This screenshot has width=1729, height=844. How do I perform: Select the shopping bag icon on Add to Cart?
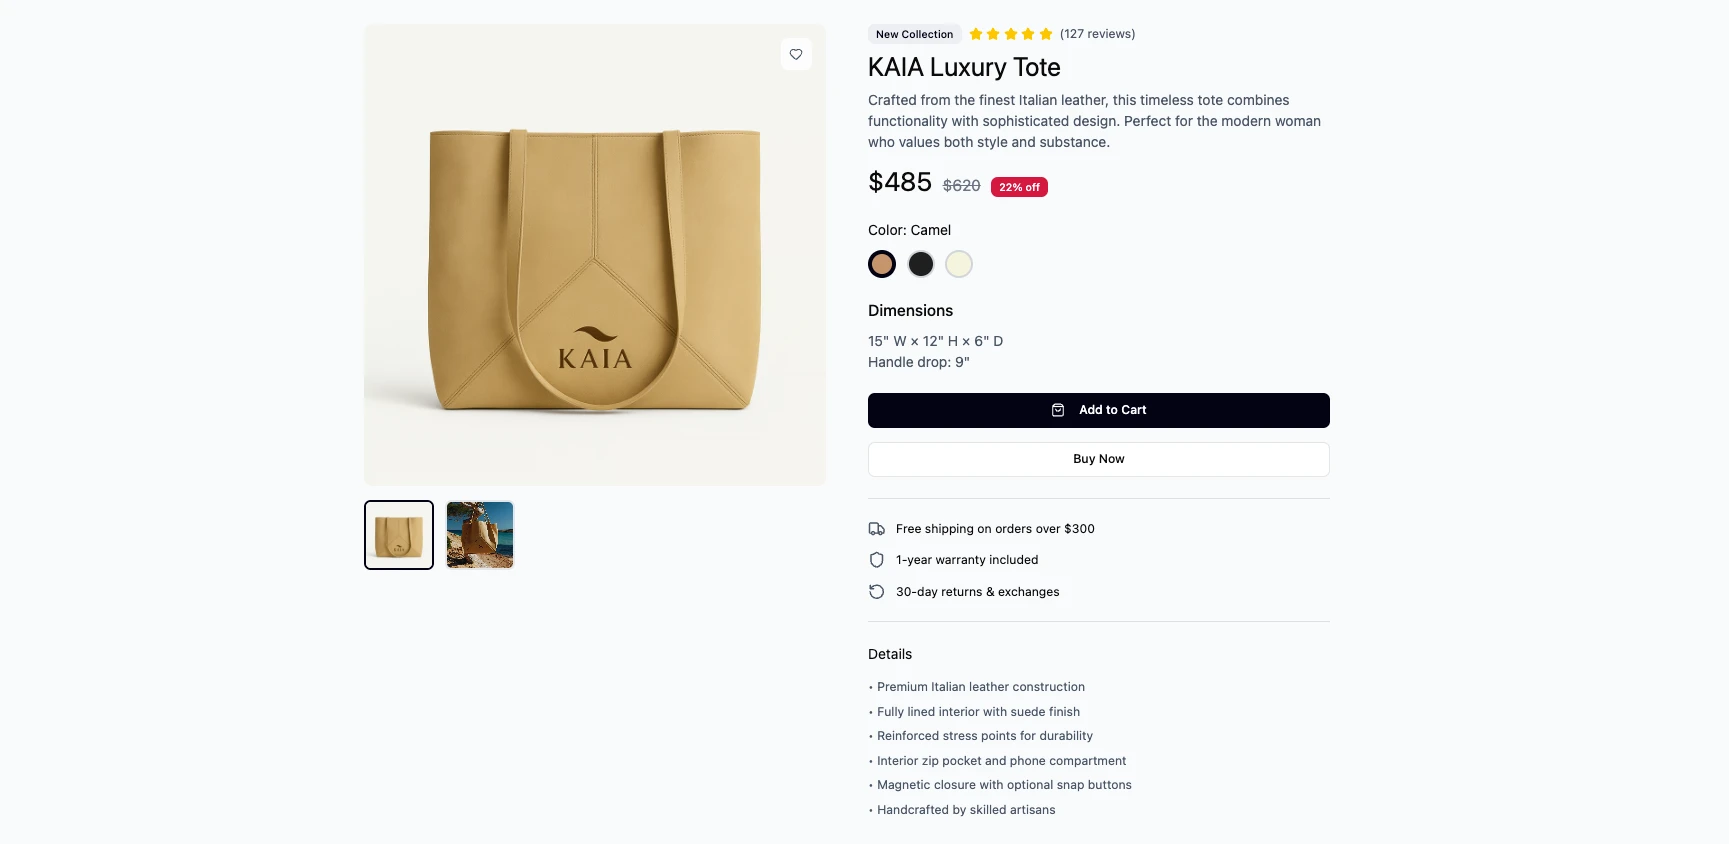(1058, 410)
